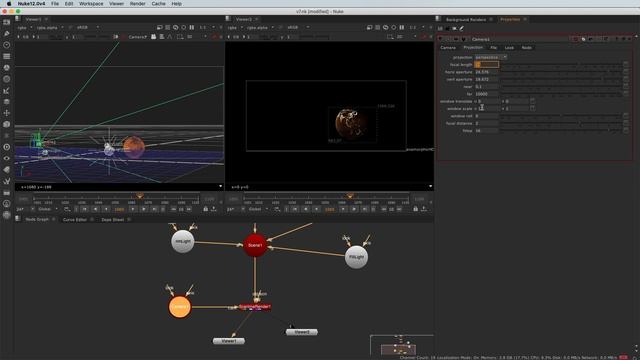Click the focal length slider

[562, 64]
